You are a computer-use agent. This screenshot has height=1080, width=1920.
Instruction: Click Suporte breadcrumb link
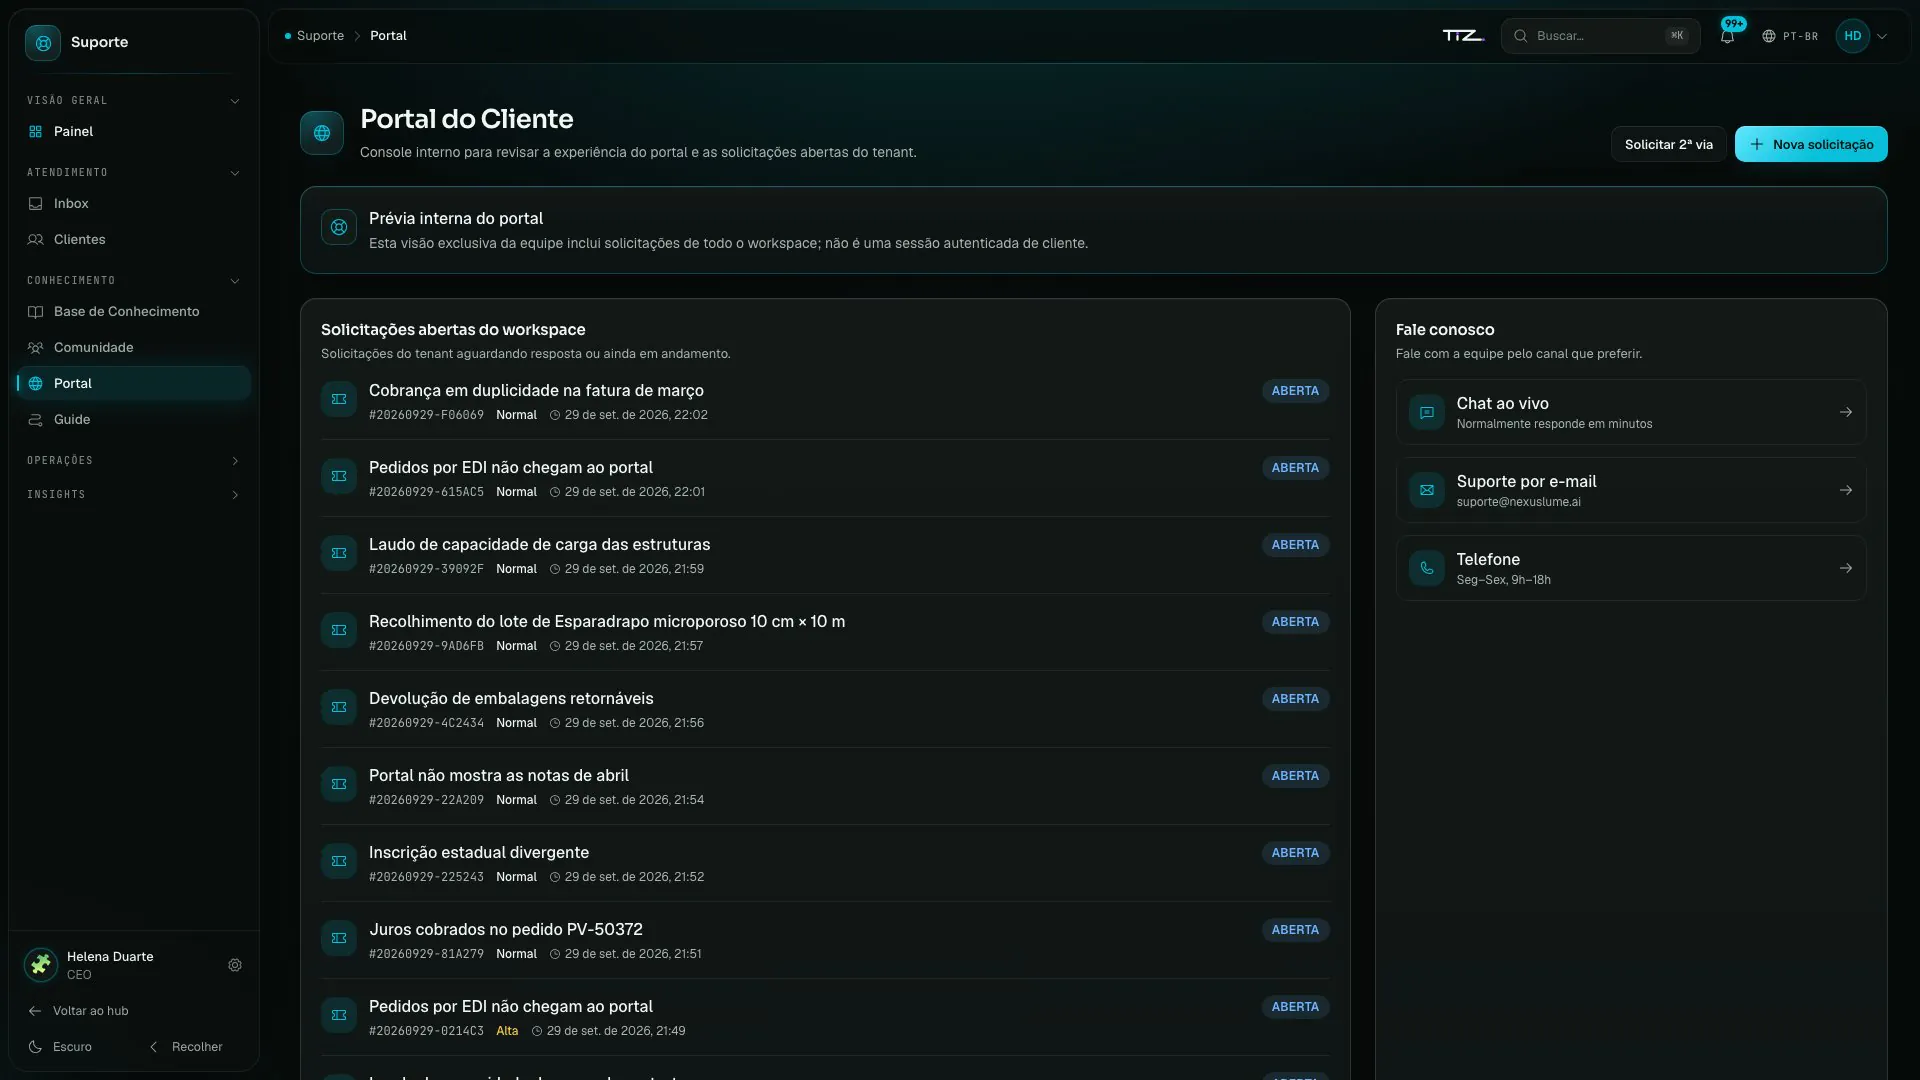tap(320, 36)
